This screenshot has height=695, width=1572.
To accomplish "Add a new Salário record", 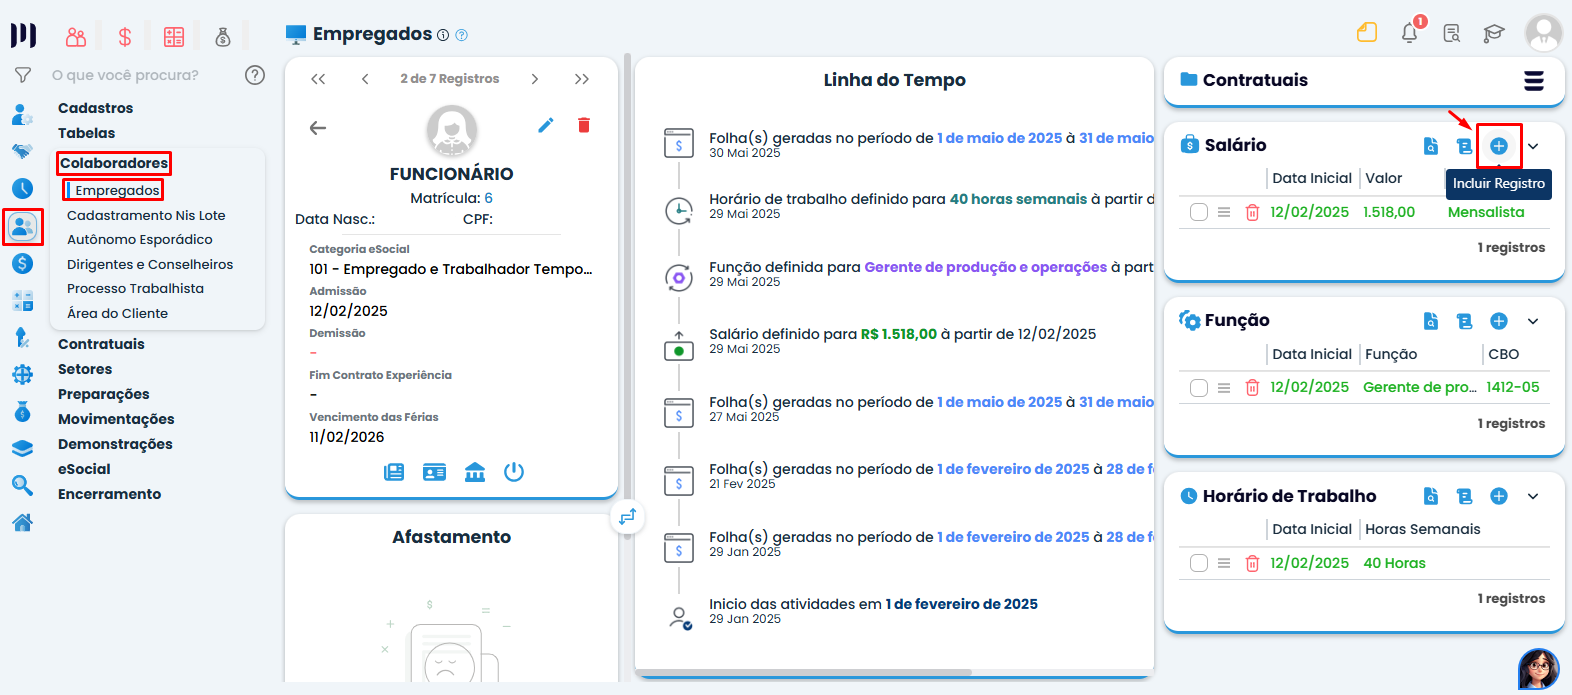I will click(1499, 146).
